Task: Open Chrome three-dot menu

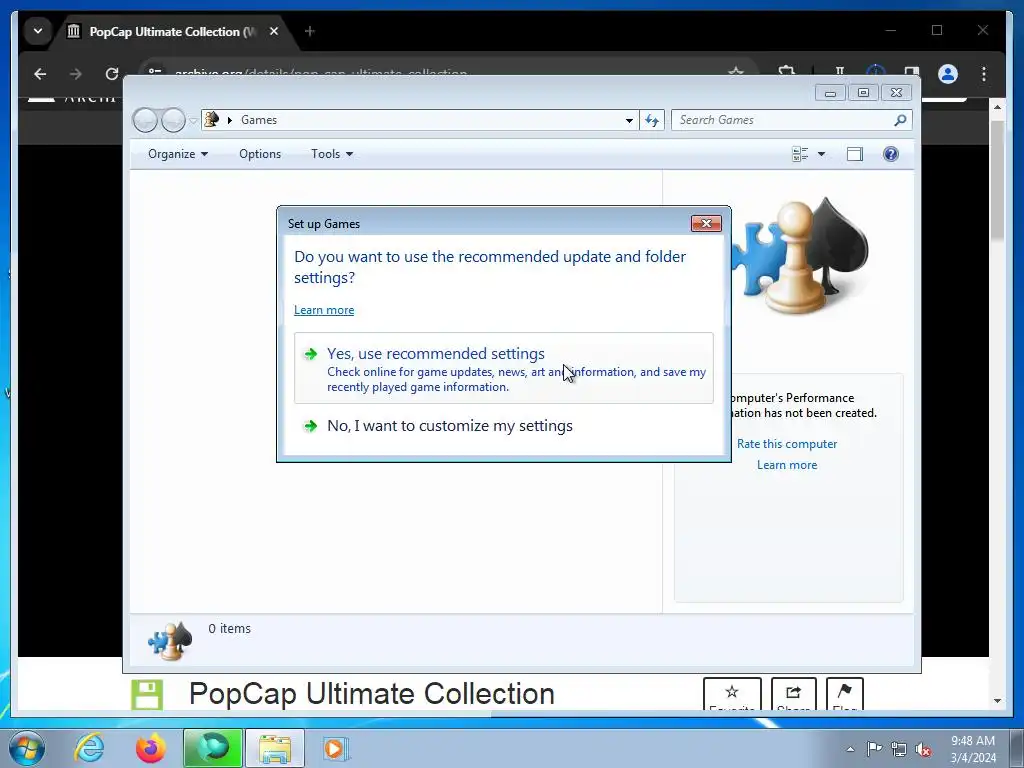Action: point(984,74)
